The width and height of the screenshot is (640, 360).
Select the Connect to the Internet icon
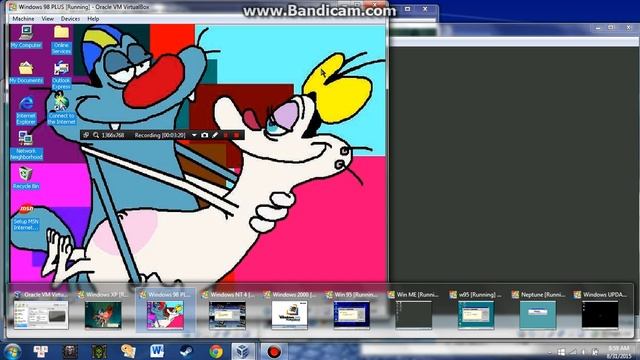(x=61, y=108)
